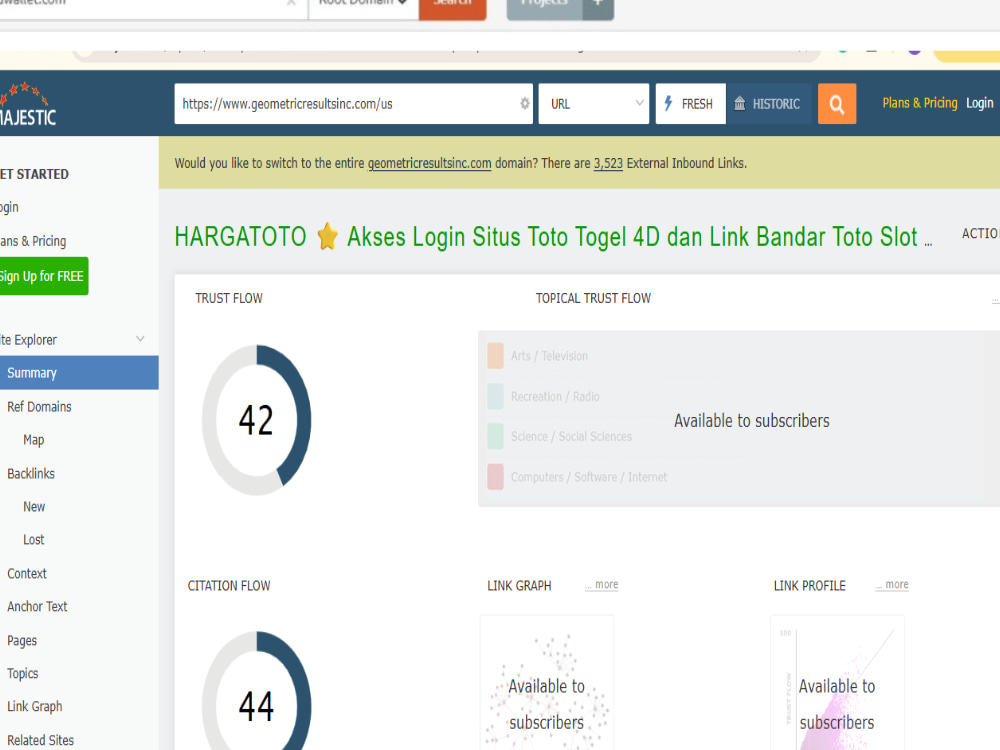This screenshot has width=1000, height=750.
Task: Click the Recreation / Radio color swatch
Action: 496,396
